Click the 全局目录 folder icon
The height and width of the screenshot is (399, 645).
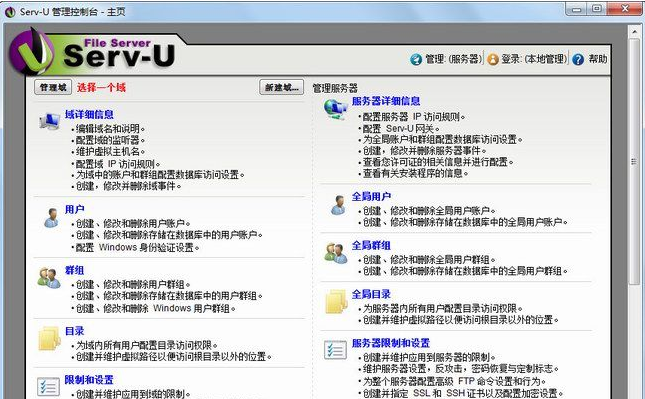coord(336,302)
